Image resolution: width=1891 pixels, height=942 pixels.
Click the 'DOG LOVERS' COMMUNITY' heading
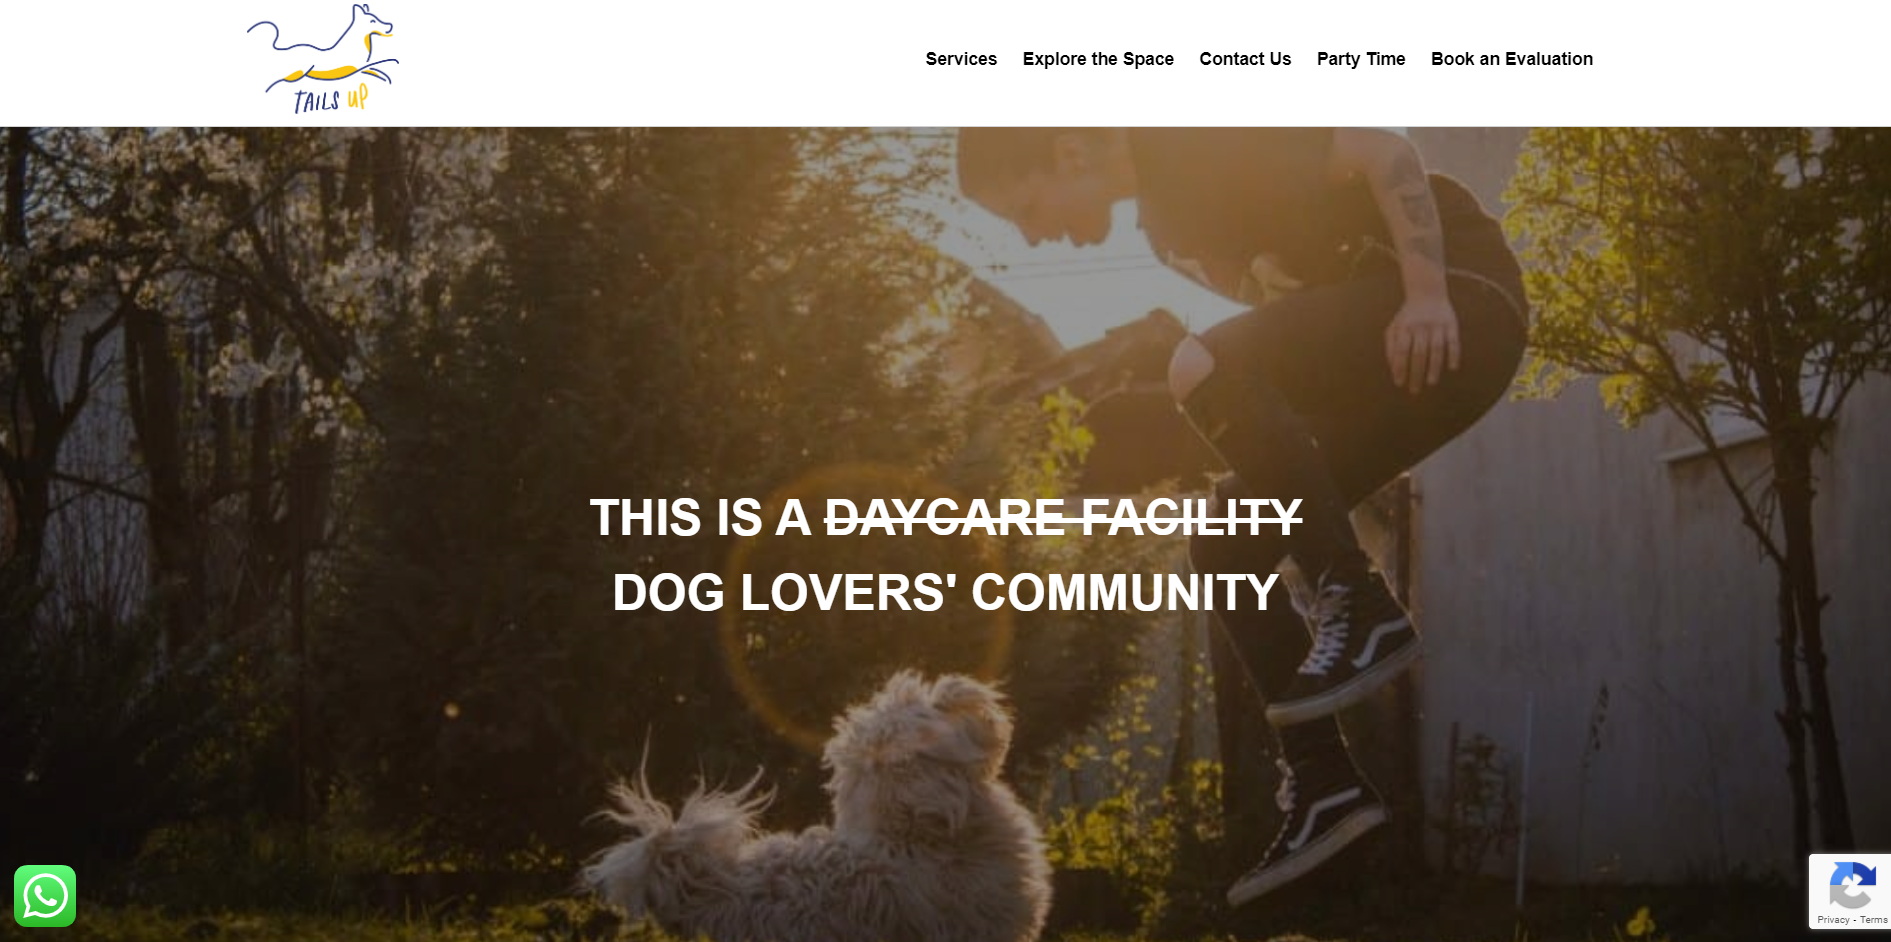(x=946, y=592)
